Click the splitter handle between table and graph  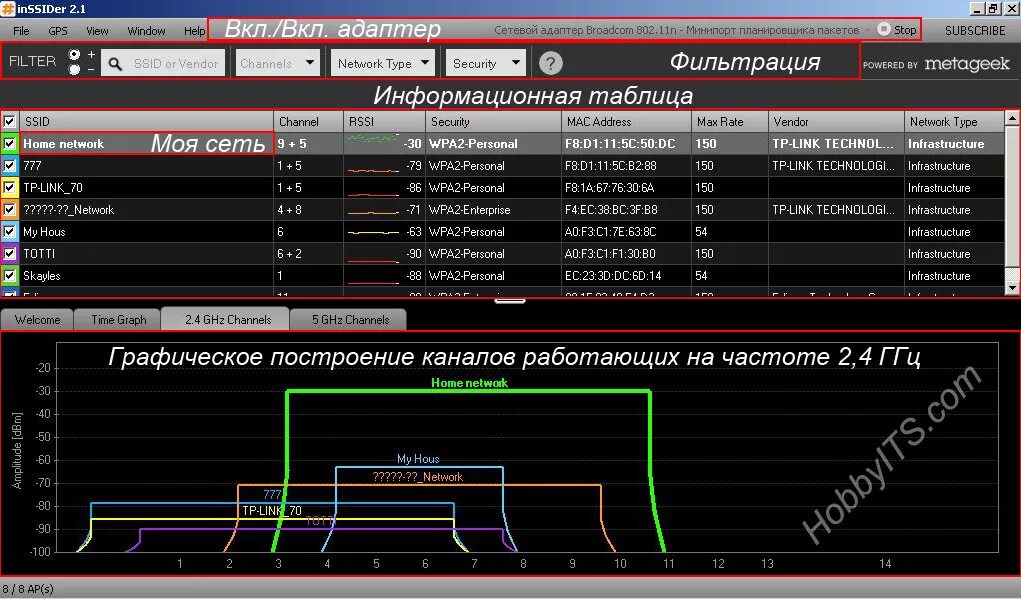click(510, 301)
